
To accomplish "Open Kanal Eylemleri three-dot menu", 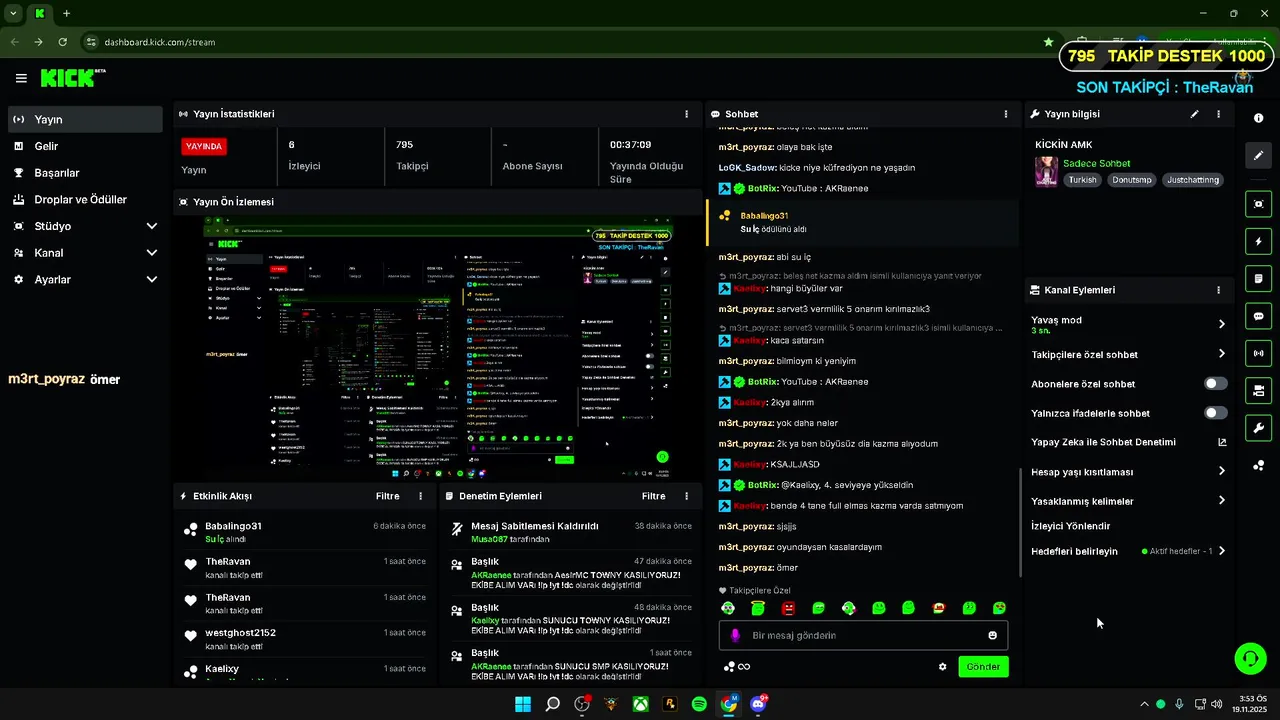I will click(x=1218, y=290).
